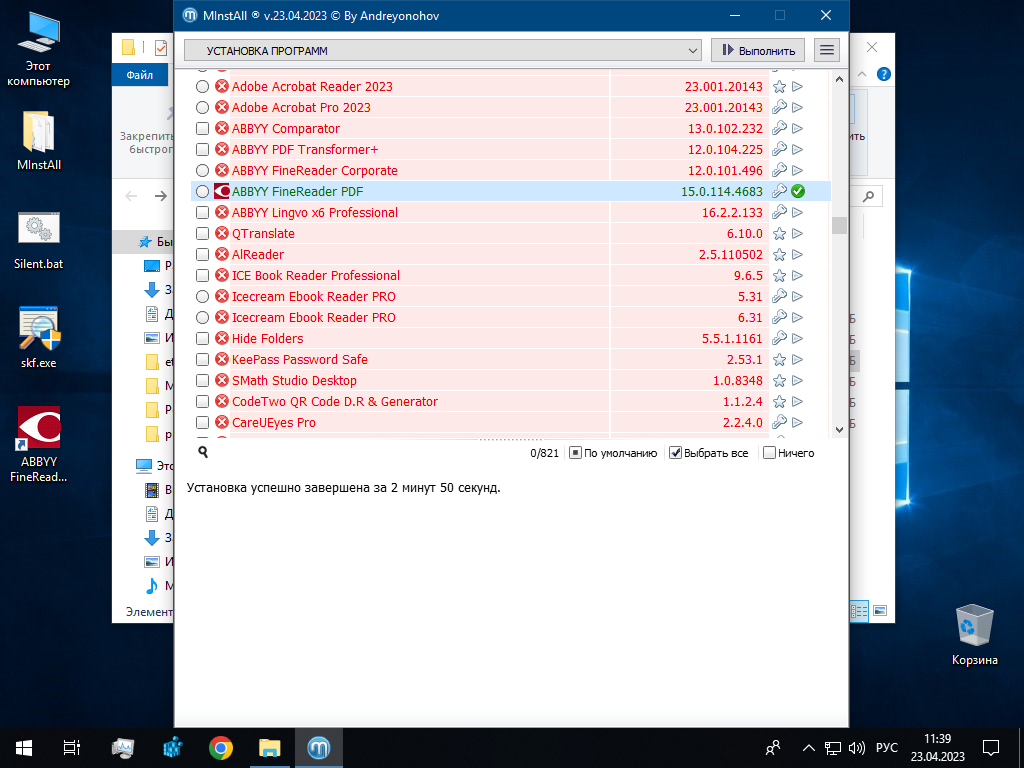This screenshot has height=768, width=1024.
Task: Open the Start menu
Action: [24, 748]
